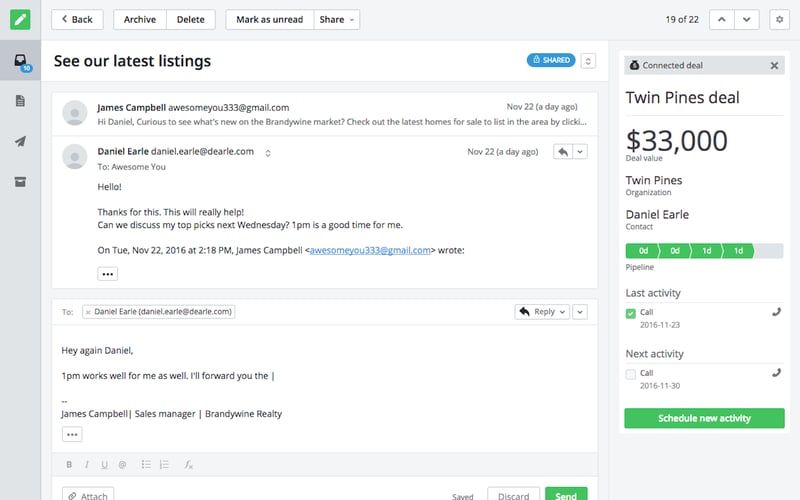
Task: Click the phone icon beside last activity call
Action: coord(776,312)
